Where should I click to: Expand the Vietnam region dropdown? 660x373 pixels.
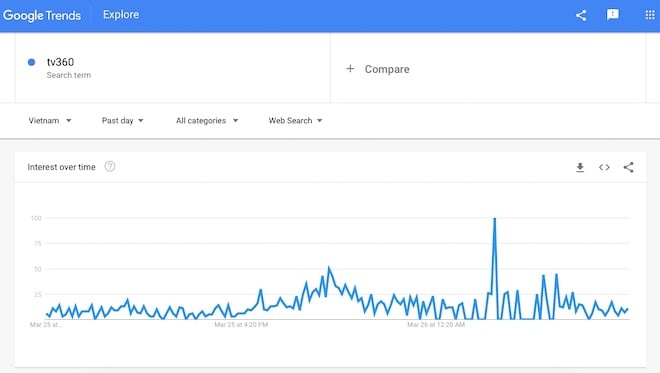(50, 120)
